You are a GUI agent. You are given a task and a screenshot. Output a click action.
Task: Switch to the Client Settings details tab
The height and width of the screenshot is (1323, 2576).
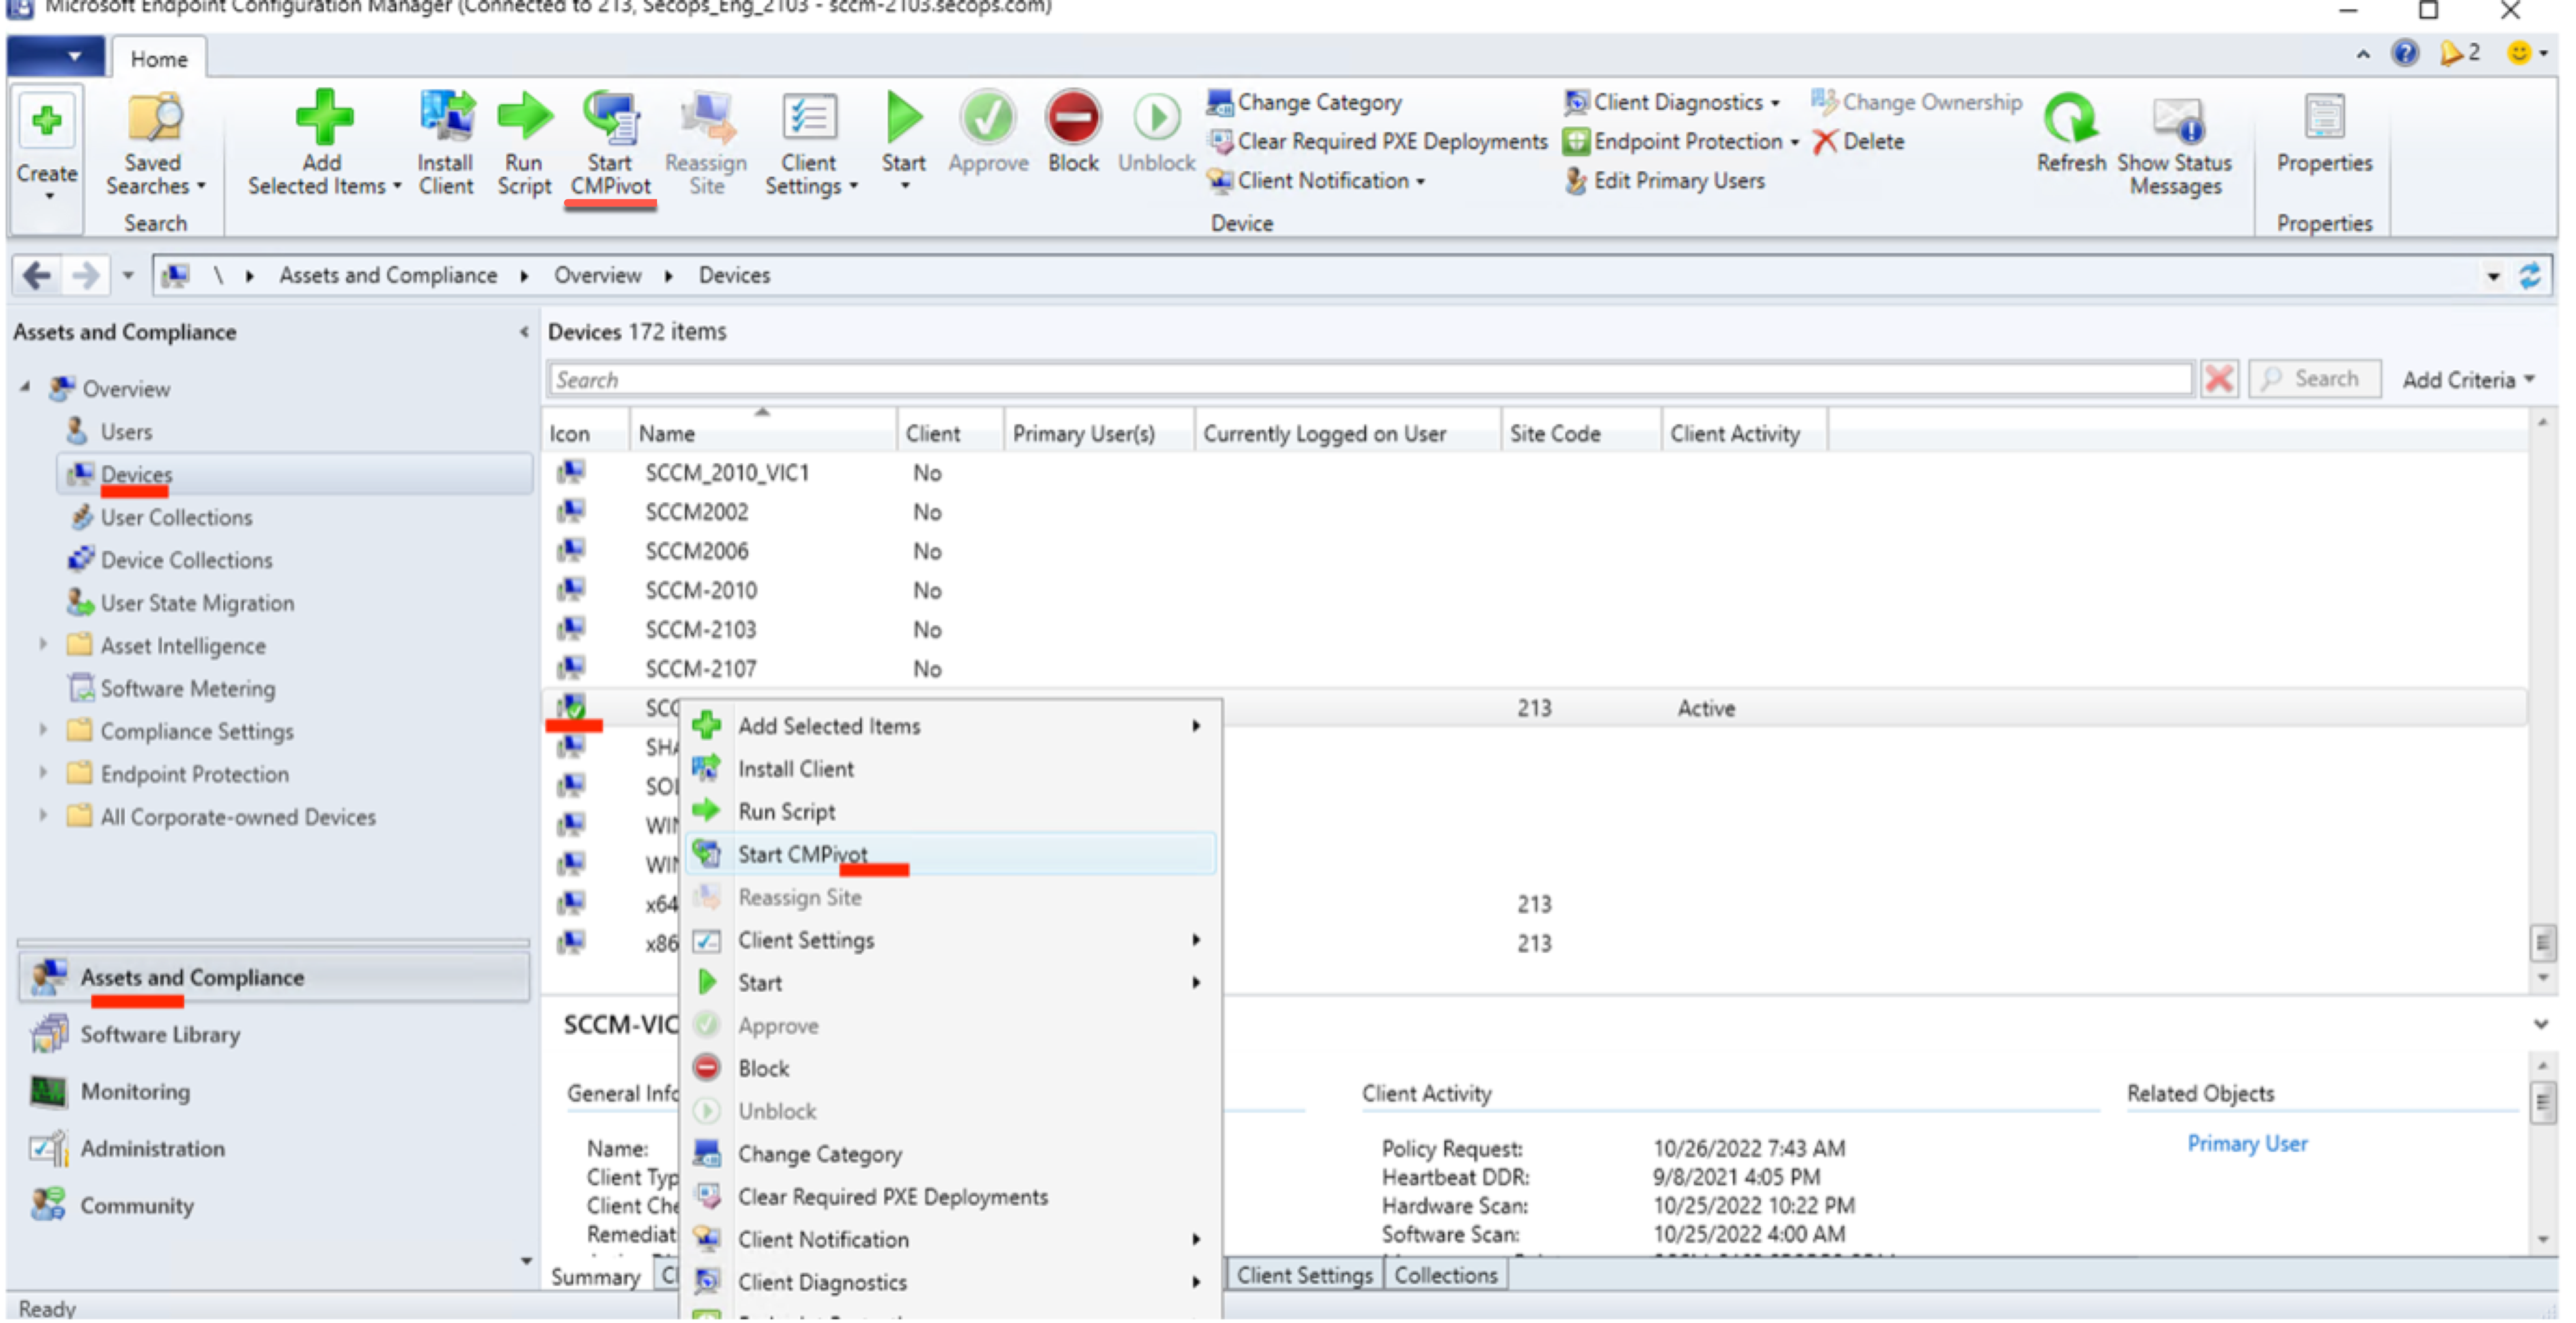pyautogui.click(x=1304, y=1275)
